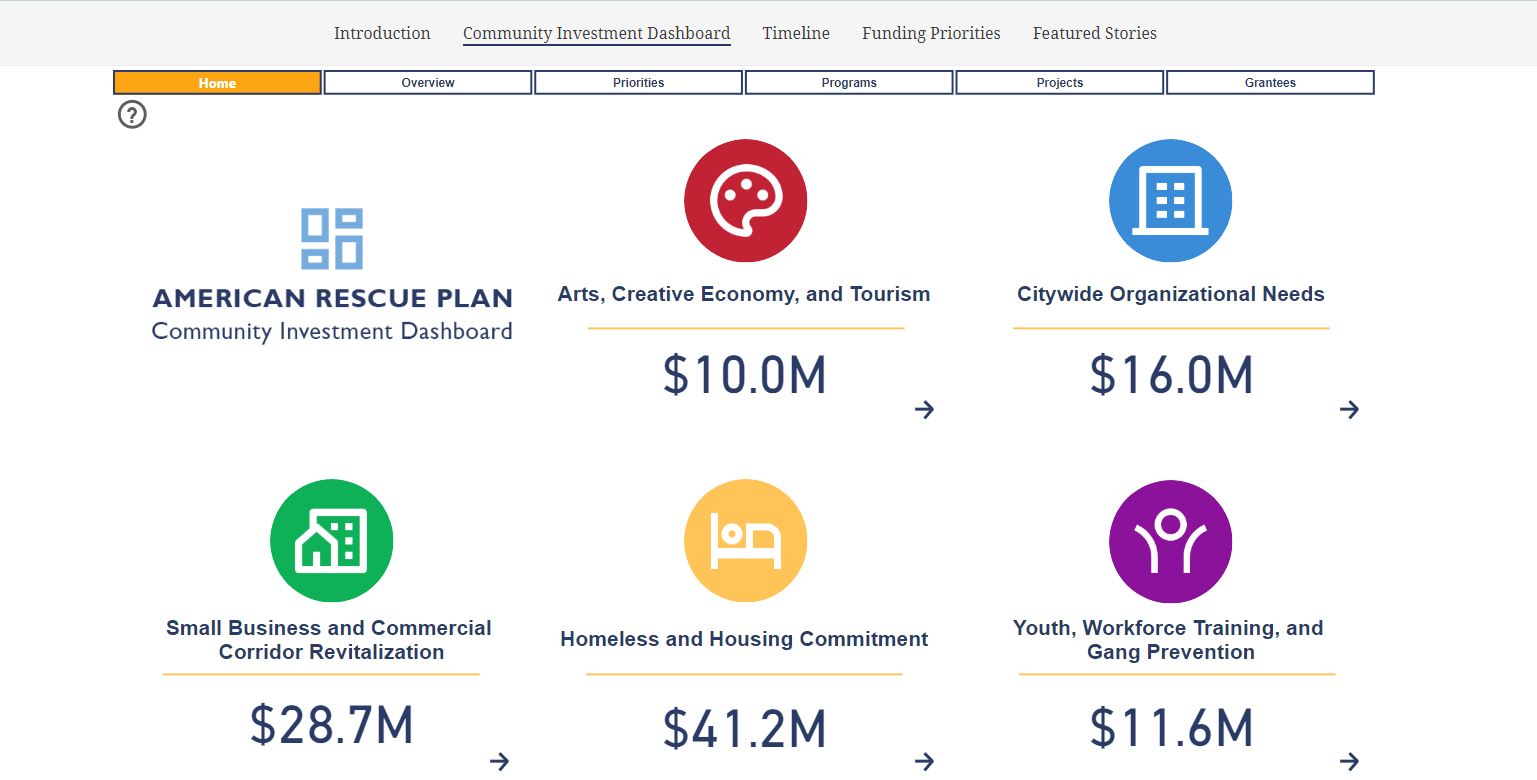The height and width of the screenshot is (780, 1537).
Task: Go to the Grantees tab
Action: click(1270, 83)
